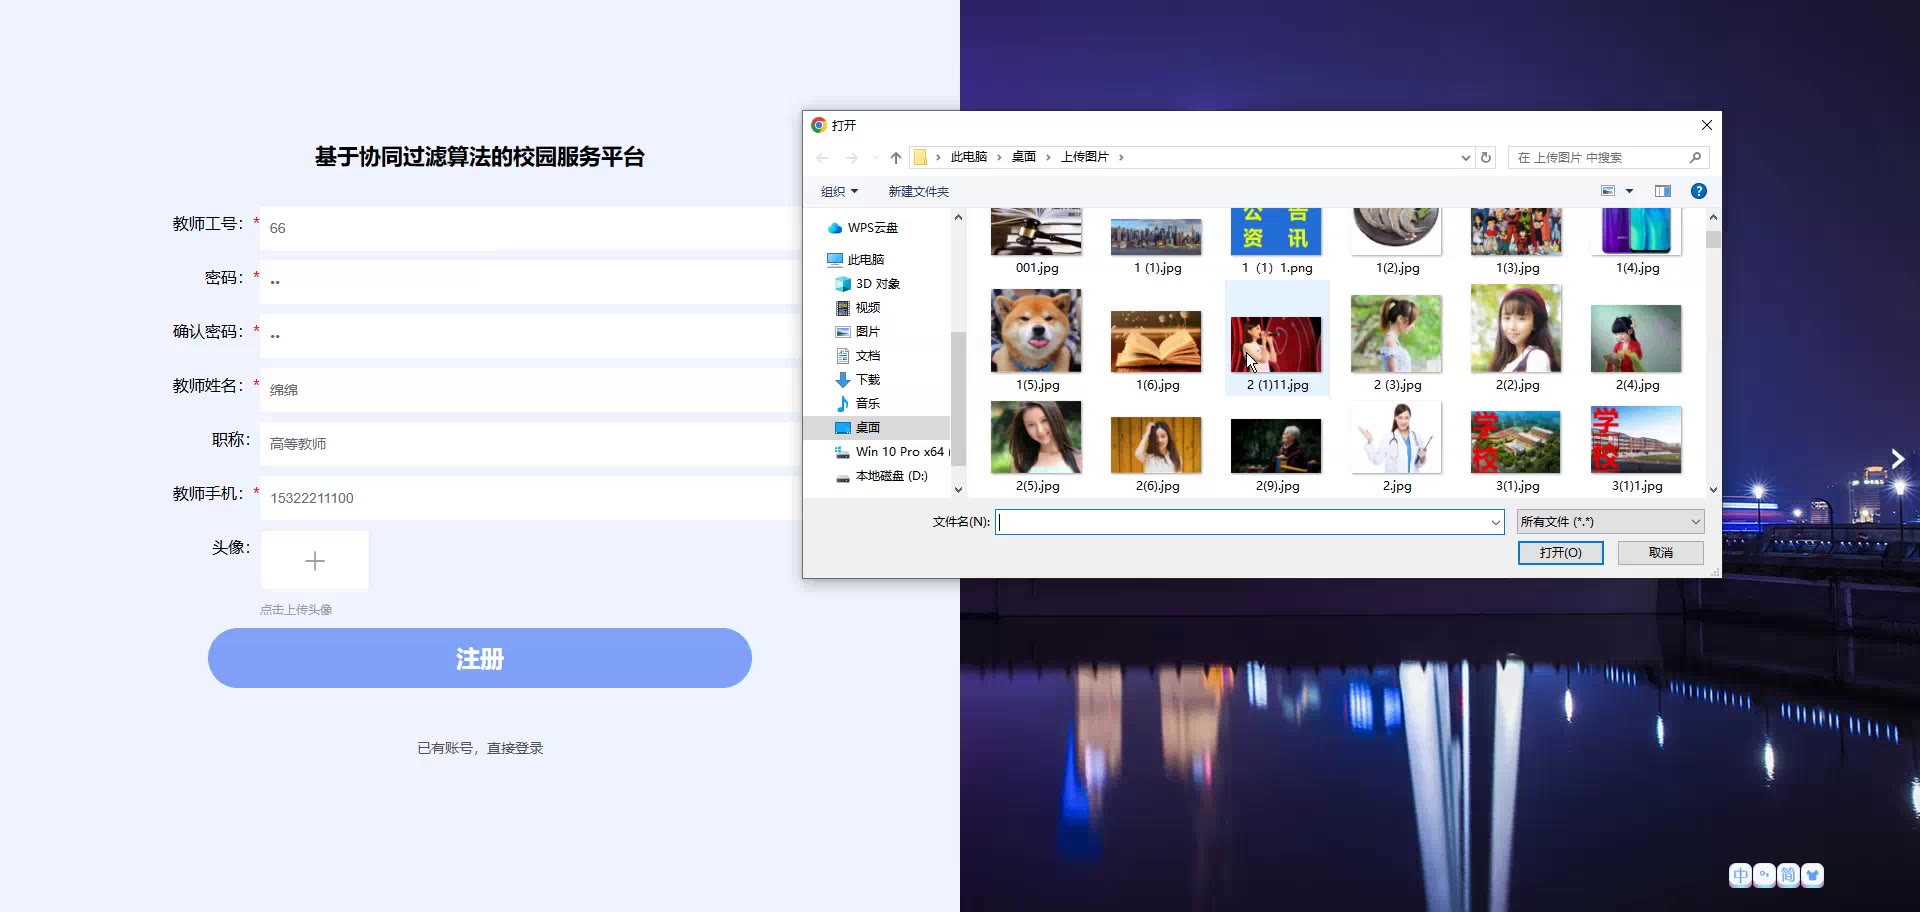Click the up-directory arrow in file dialog
The height and width of the screenshot is (912, 1920).
[895, 158]
